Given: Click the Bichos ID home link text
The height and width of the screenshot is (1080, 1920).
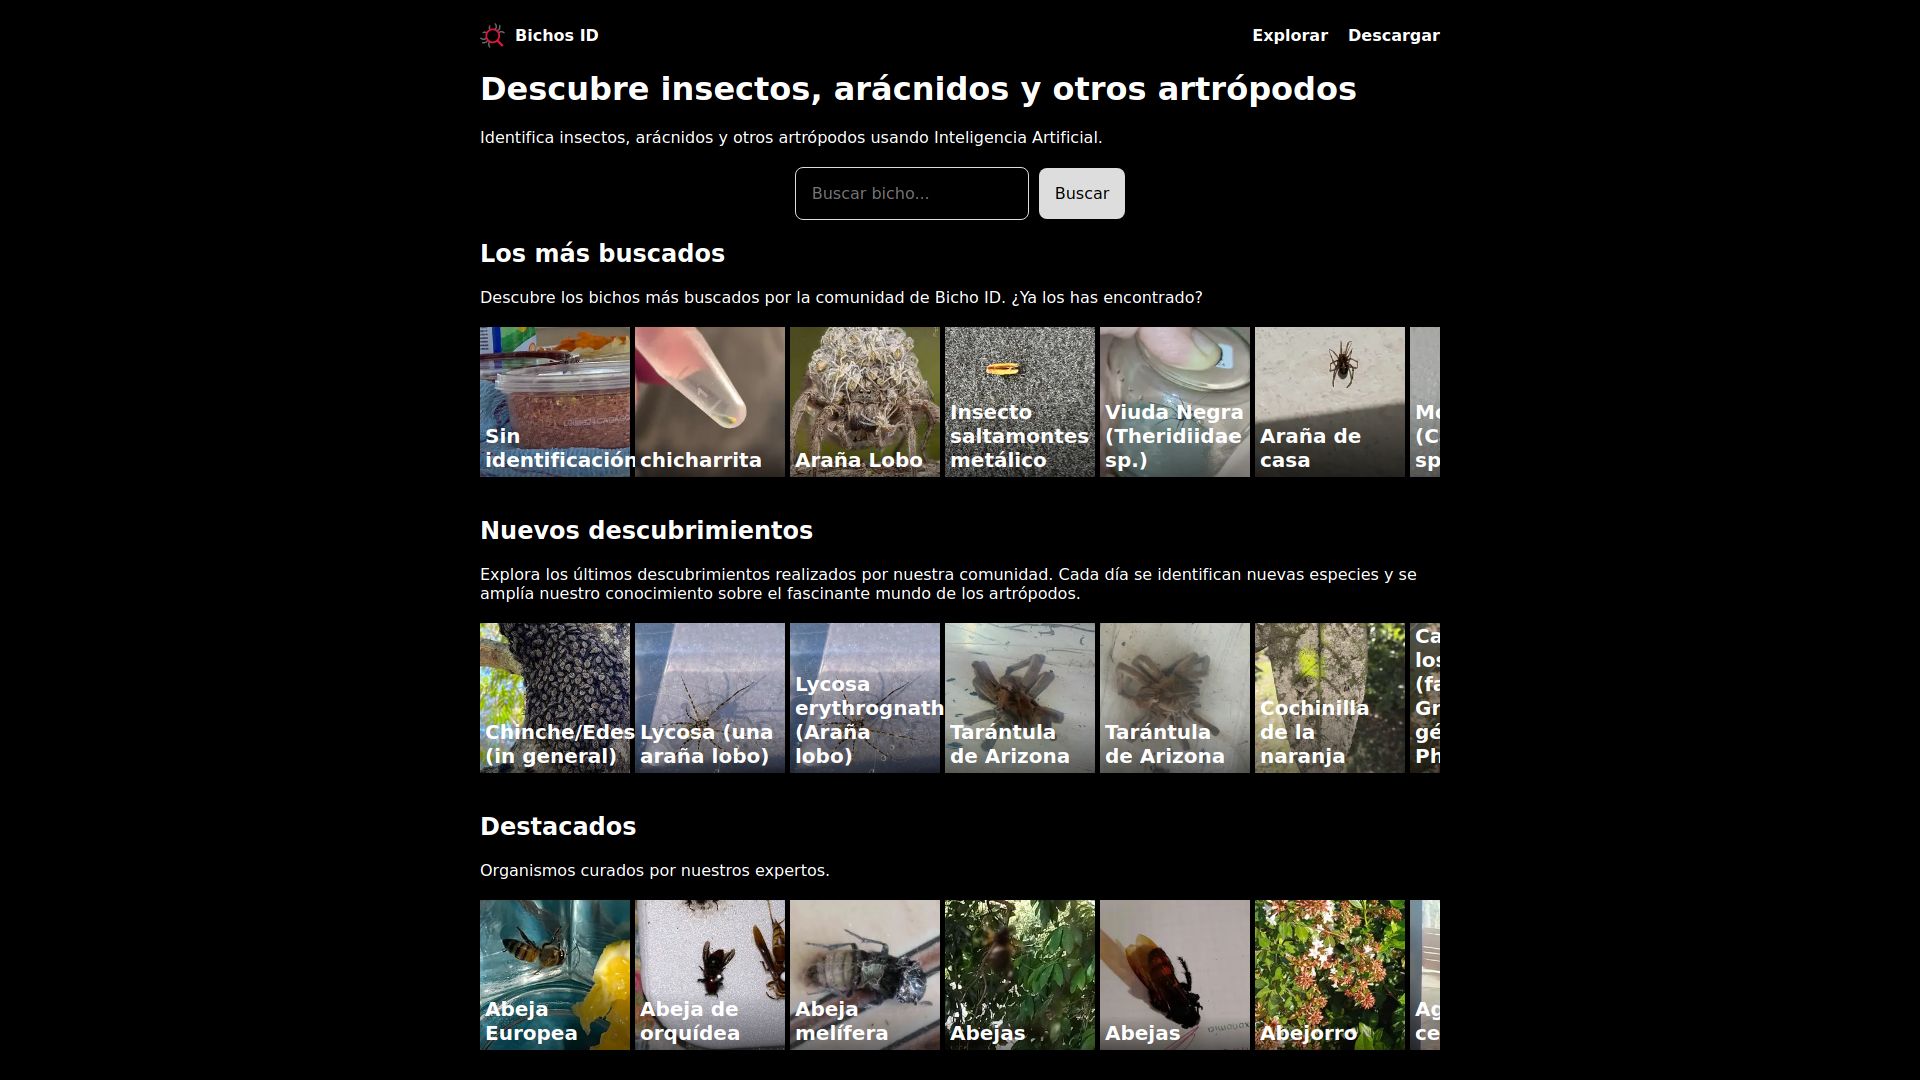Looking at the screenshot, I should coord(556,36).
